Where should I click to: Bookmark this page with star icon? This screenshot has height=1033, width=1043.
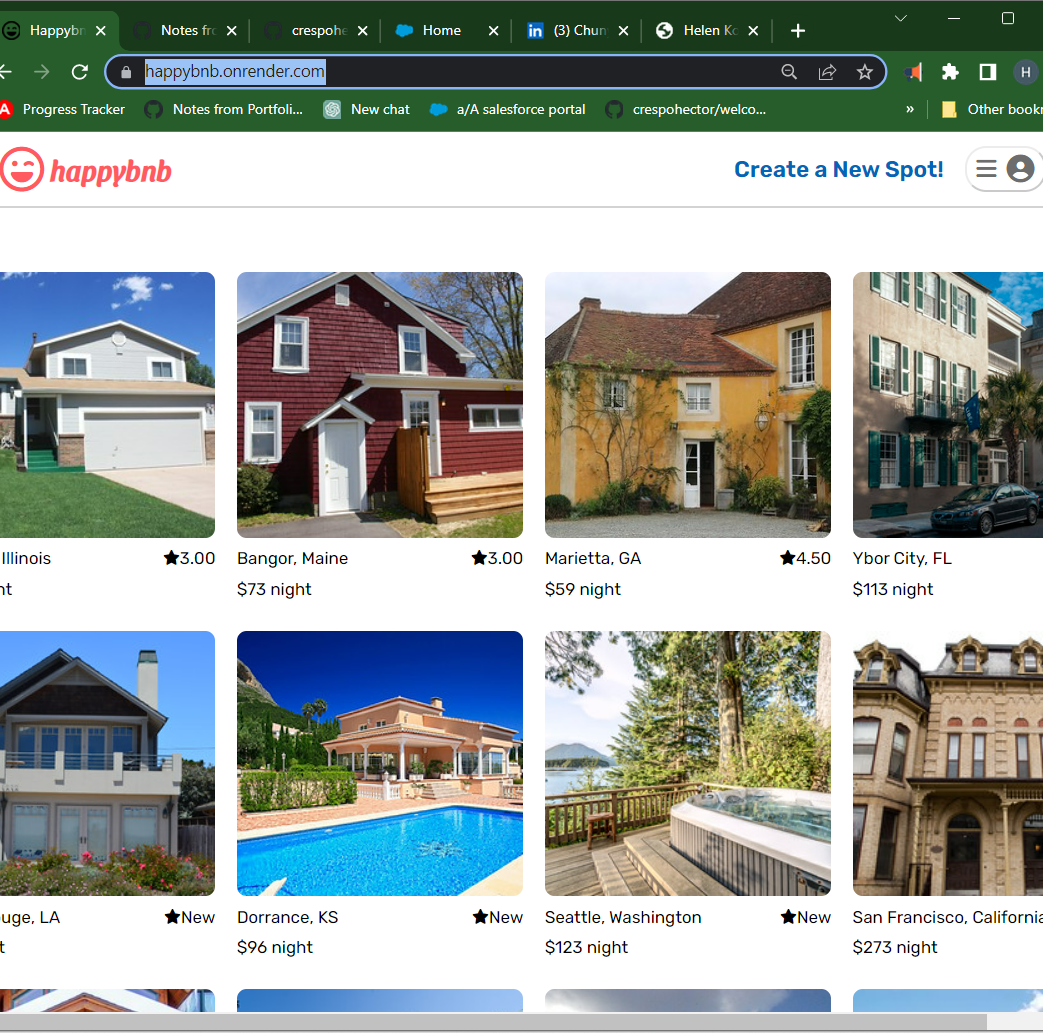click(x=864, y=72)
